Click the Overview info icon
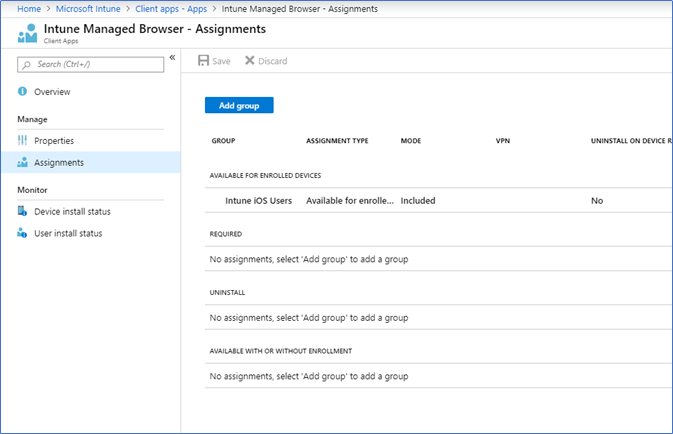The image size is (673, 434). [22, 91]
